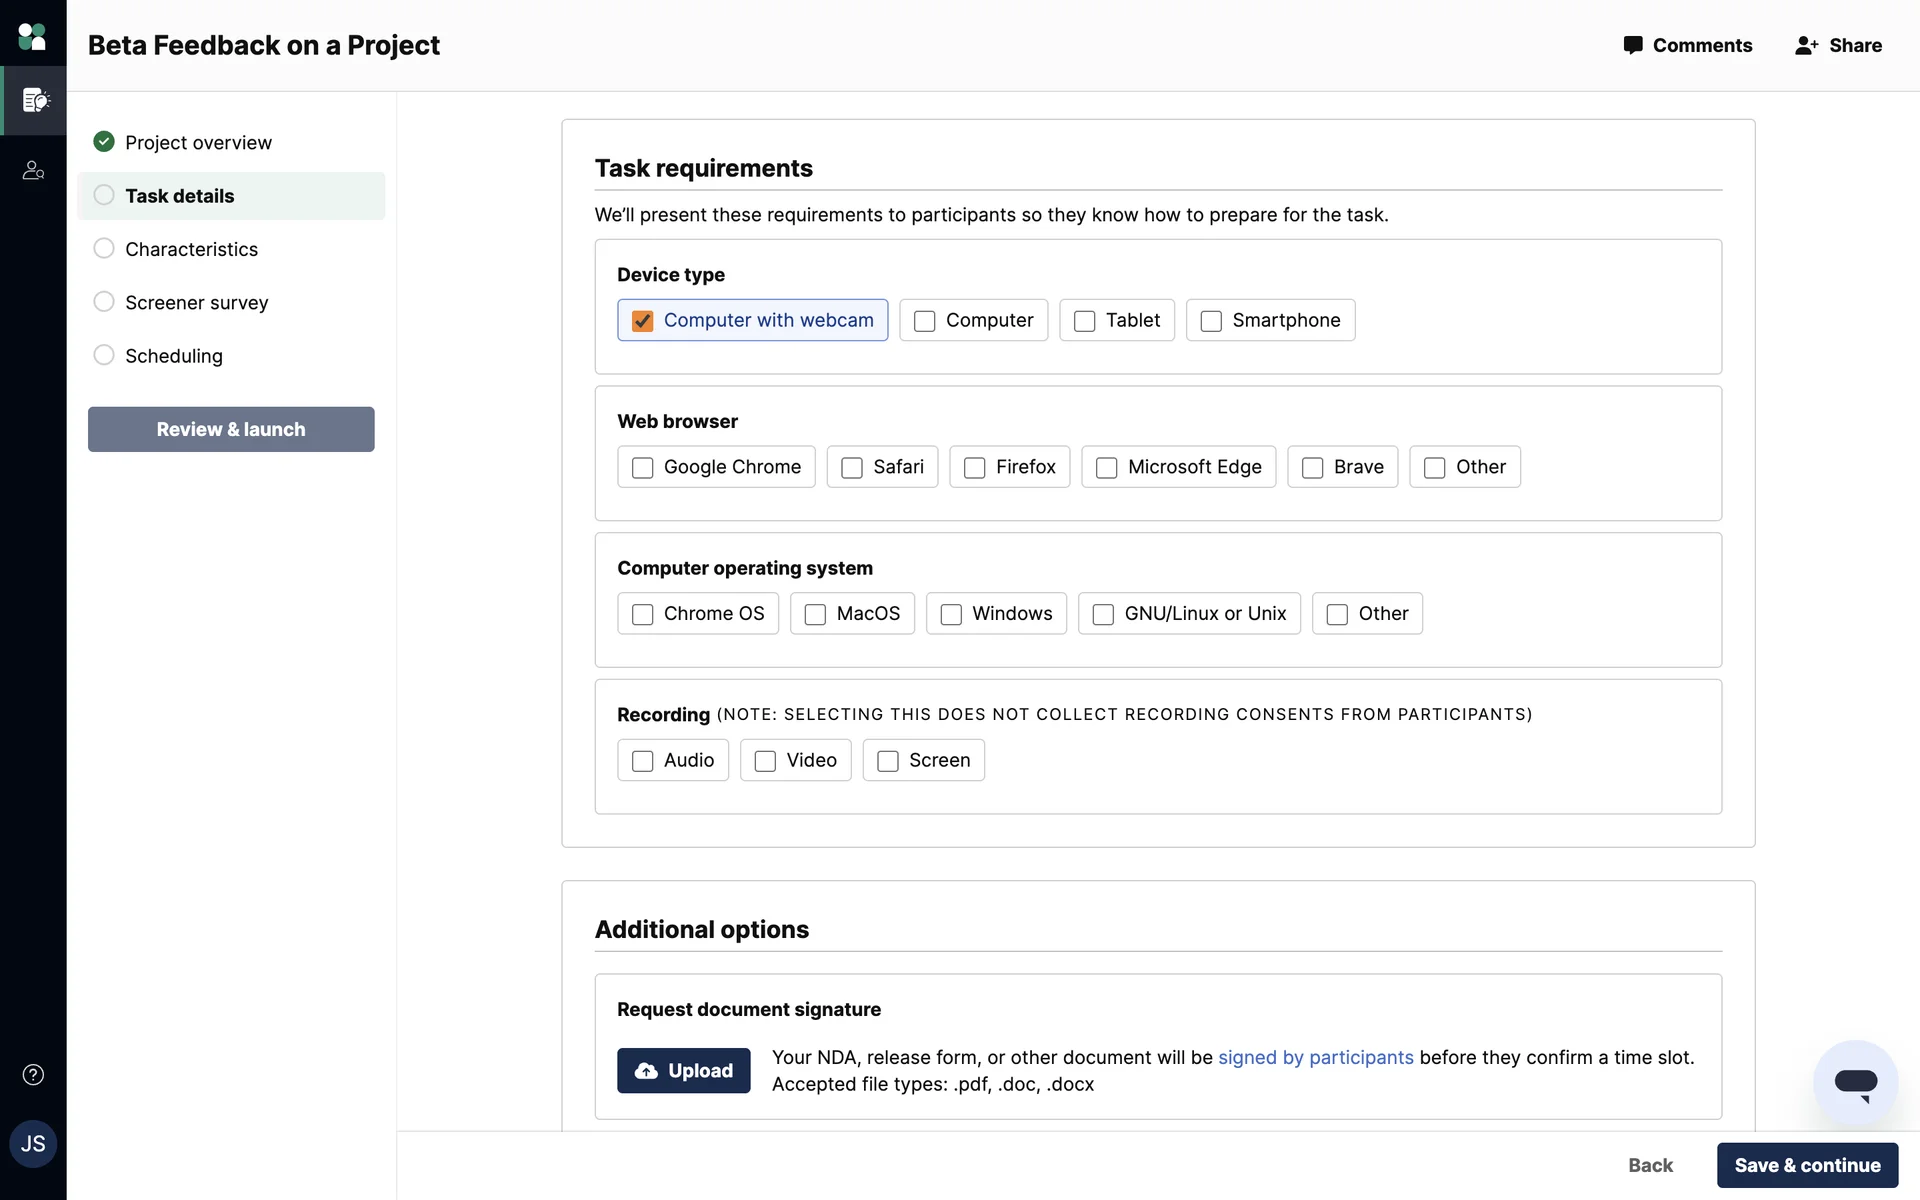This screenshot has width=1920, height=1200.
Task: Open the JS user avatar menu
Action: tap(33, 1144)
